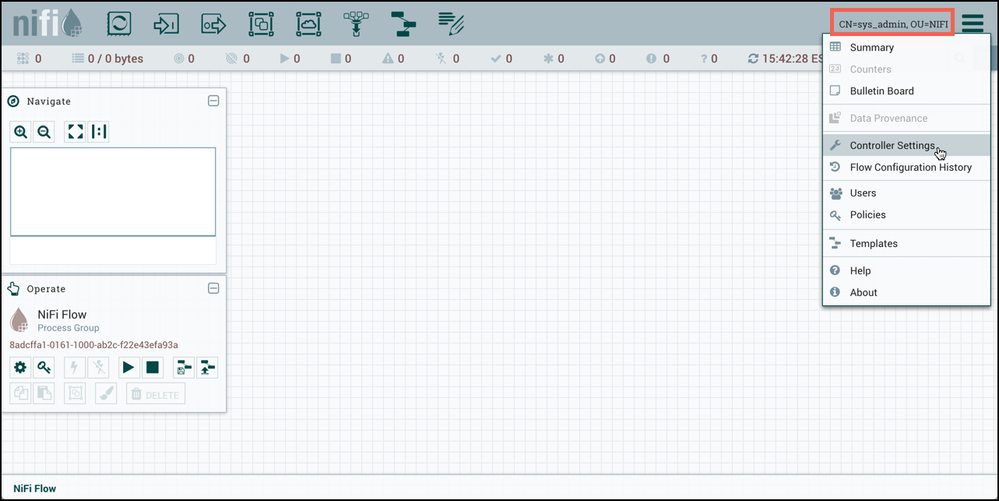Click the disabled components status icon

tap(441, 58)
